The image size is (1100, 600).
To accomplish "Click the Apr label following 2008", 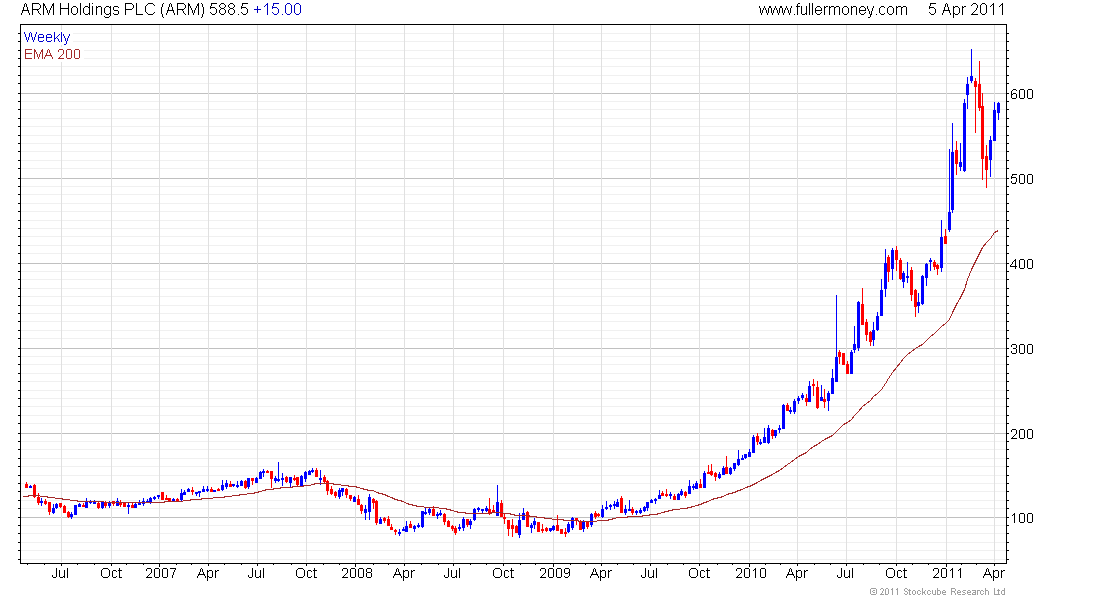I will [403, 573].
